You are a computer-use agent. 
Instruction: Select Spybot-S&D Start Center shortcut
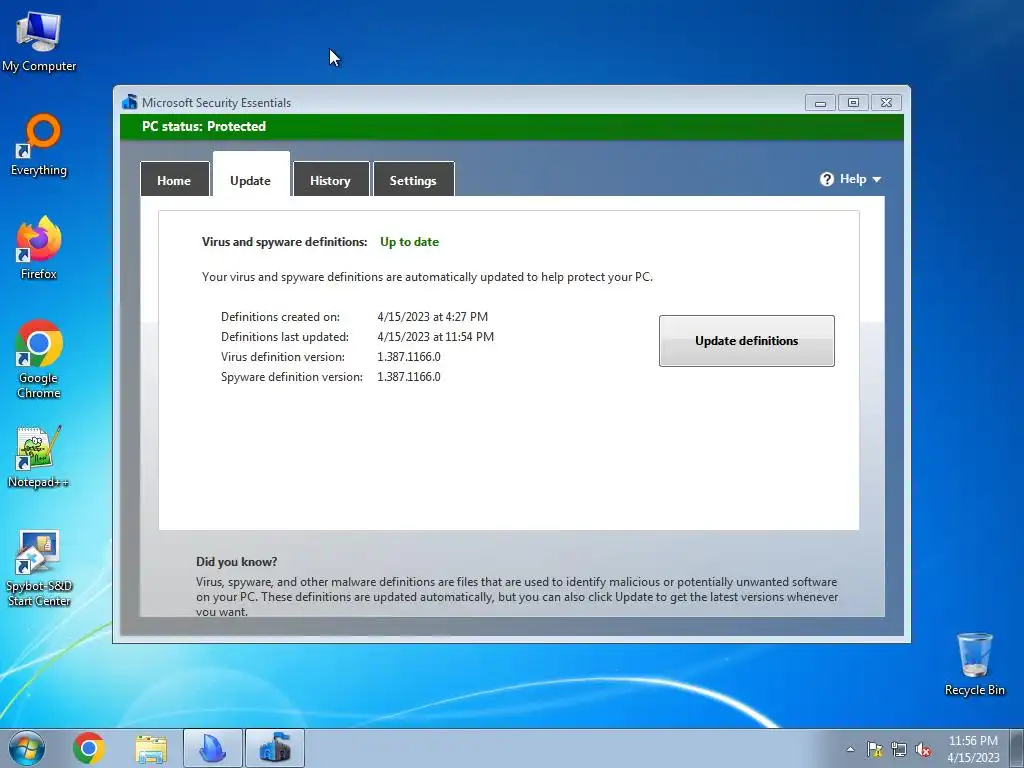pos(39,568)
